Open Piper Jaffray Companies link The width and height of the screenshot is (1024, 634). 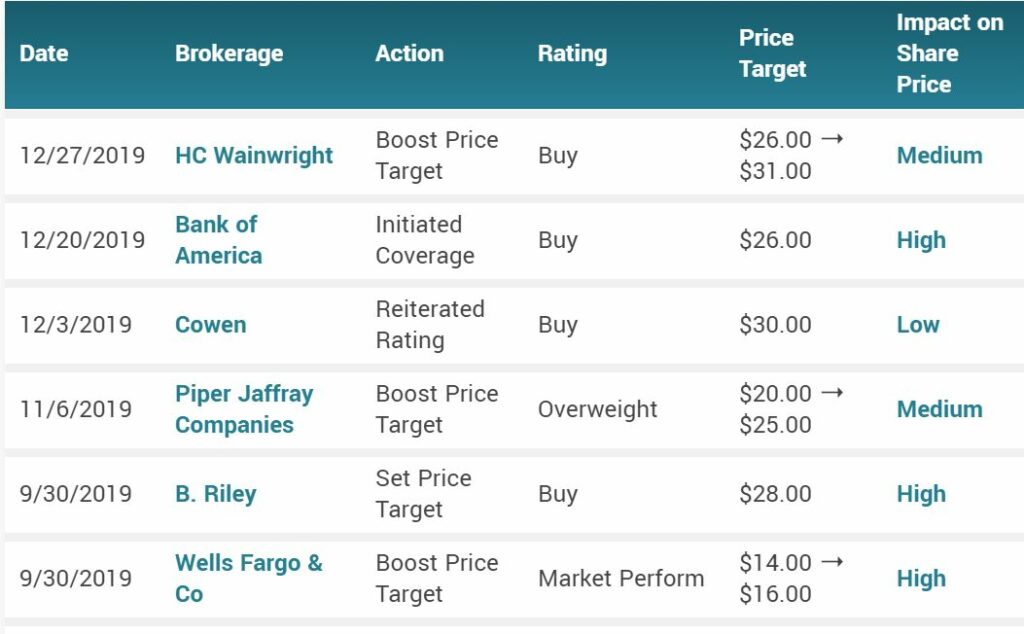pyautogui.click(x=244, y=409)
